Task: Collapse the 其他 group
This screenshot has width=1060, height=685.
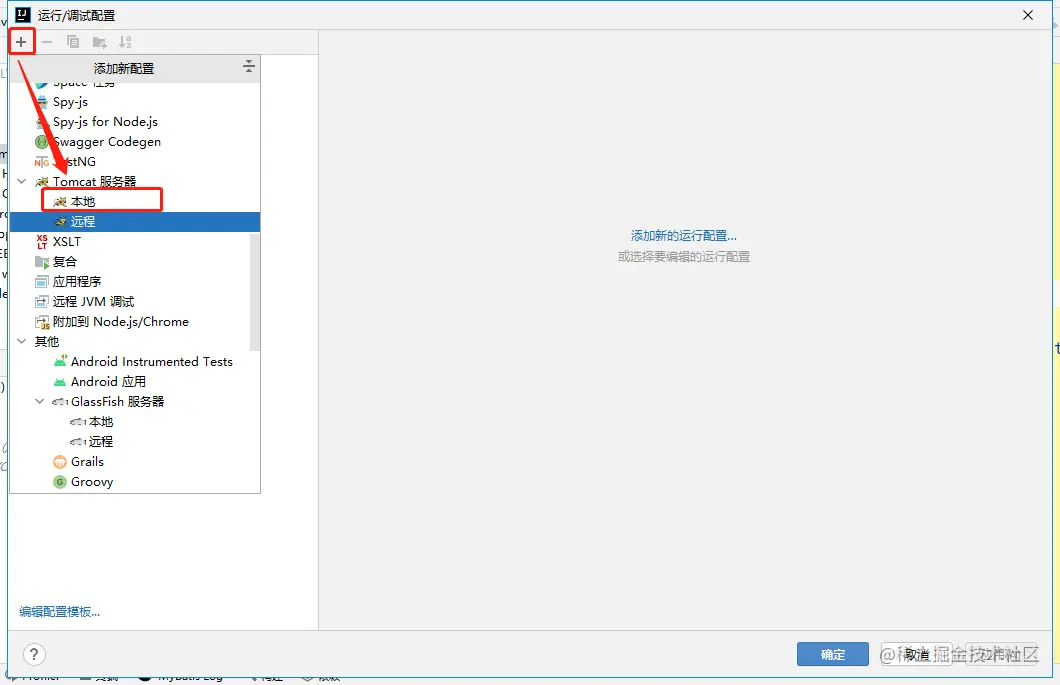Action: coord(22,341)
